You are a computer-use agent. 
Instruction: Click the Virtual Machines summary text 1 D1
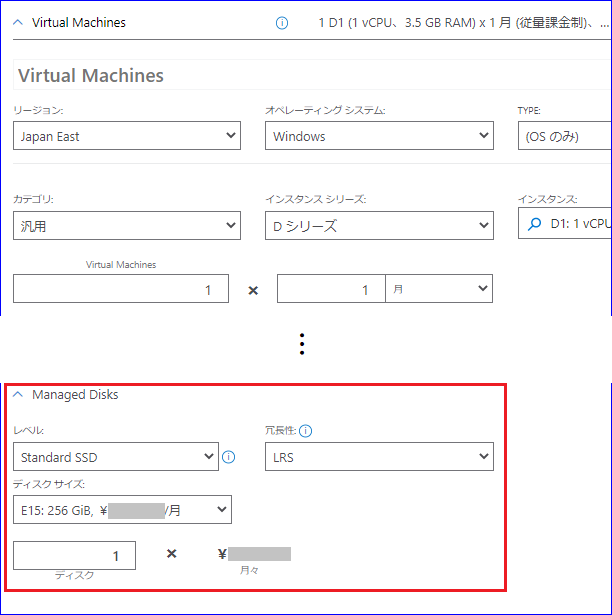pyautogui.click(x=464, y=23)
